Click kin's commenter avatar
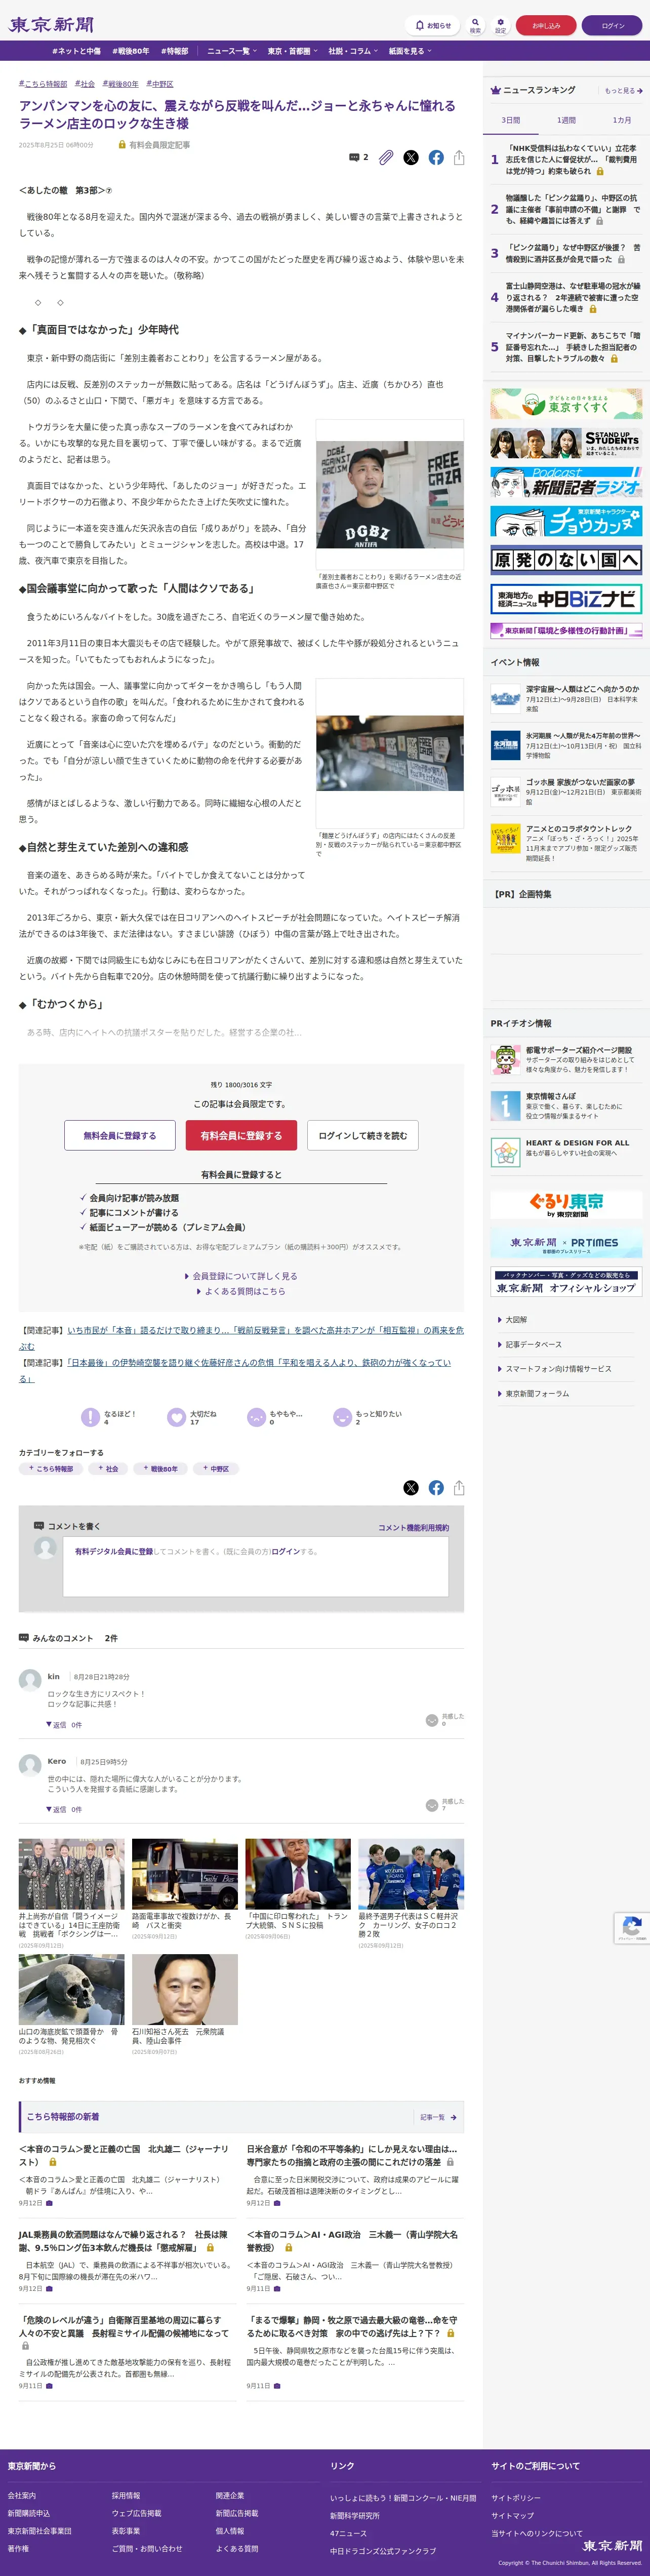The width and height of the screenshot is (650, 2576). click(x=30, y=1680)
